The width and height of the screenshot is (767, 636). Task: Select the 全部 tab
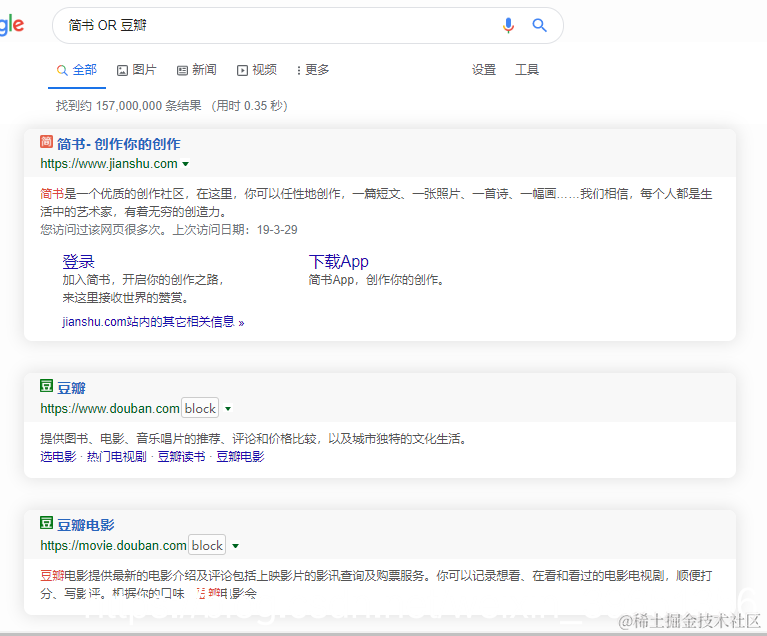tap(77, 70)
